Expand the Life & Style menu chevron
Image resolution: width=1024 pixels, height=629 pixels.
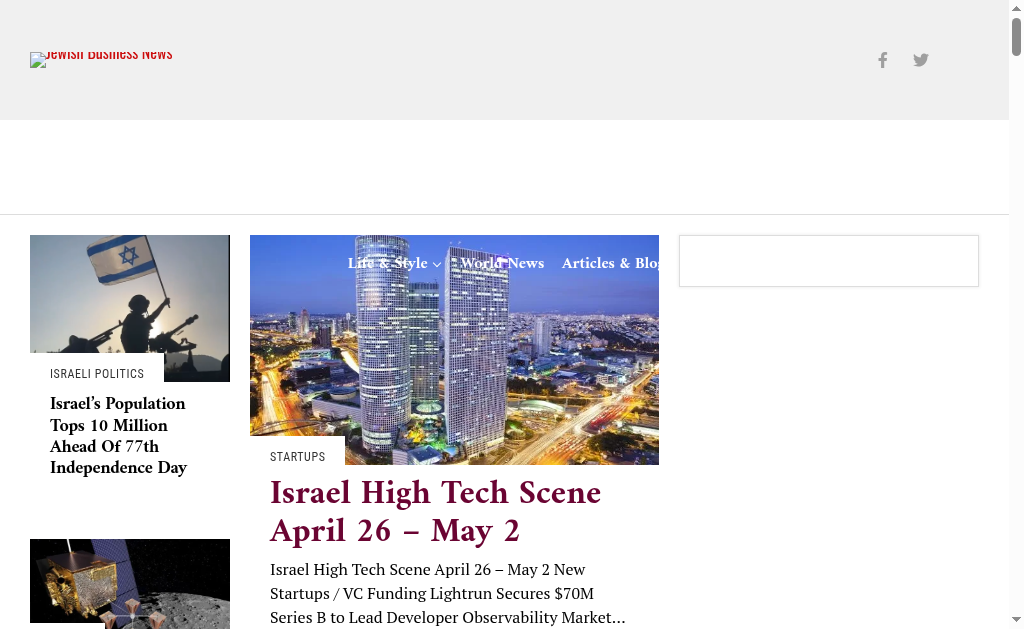437,265
